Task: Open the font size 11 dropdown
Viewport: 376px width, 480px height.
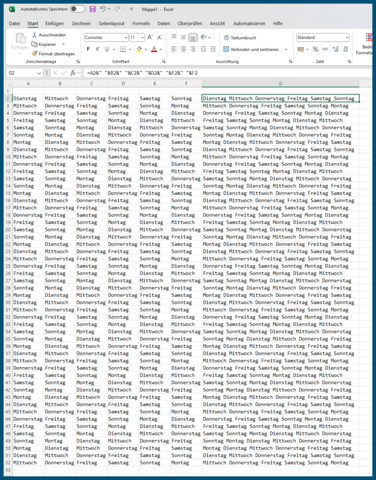Action: 142,37
